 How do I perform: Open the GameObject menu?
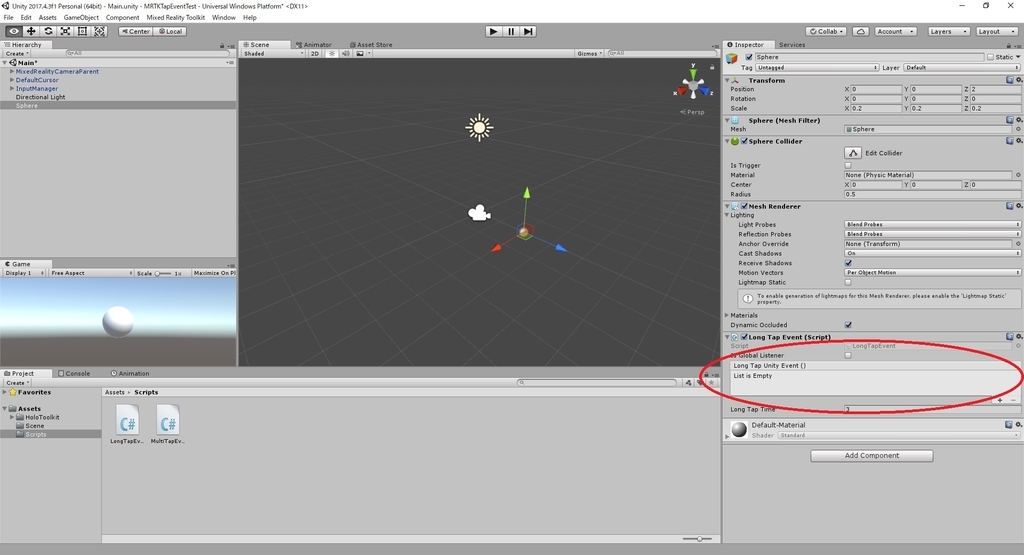(x=81, y=18)
